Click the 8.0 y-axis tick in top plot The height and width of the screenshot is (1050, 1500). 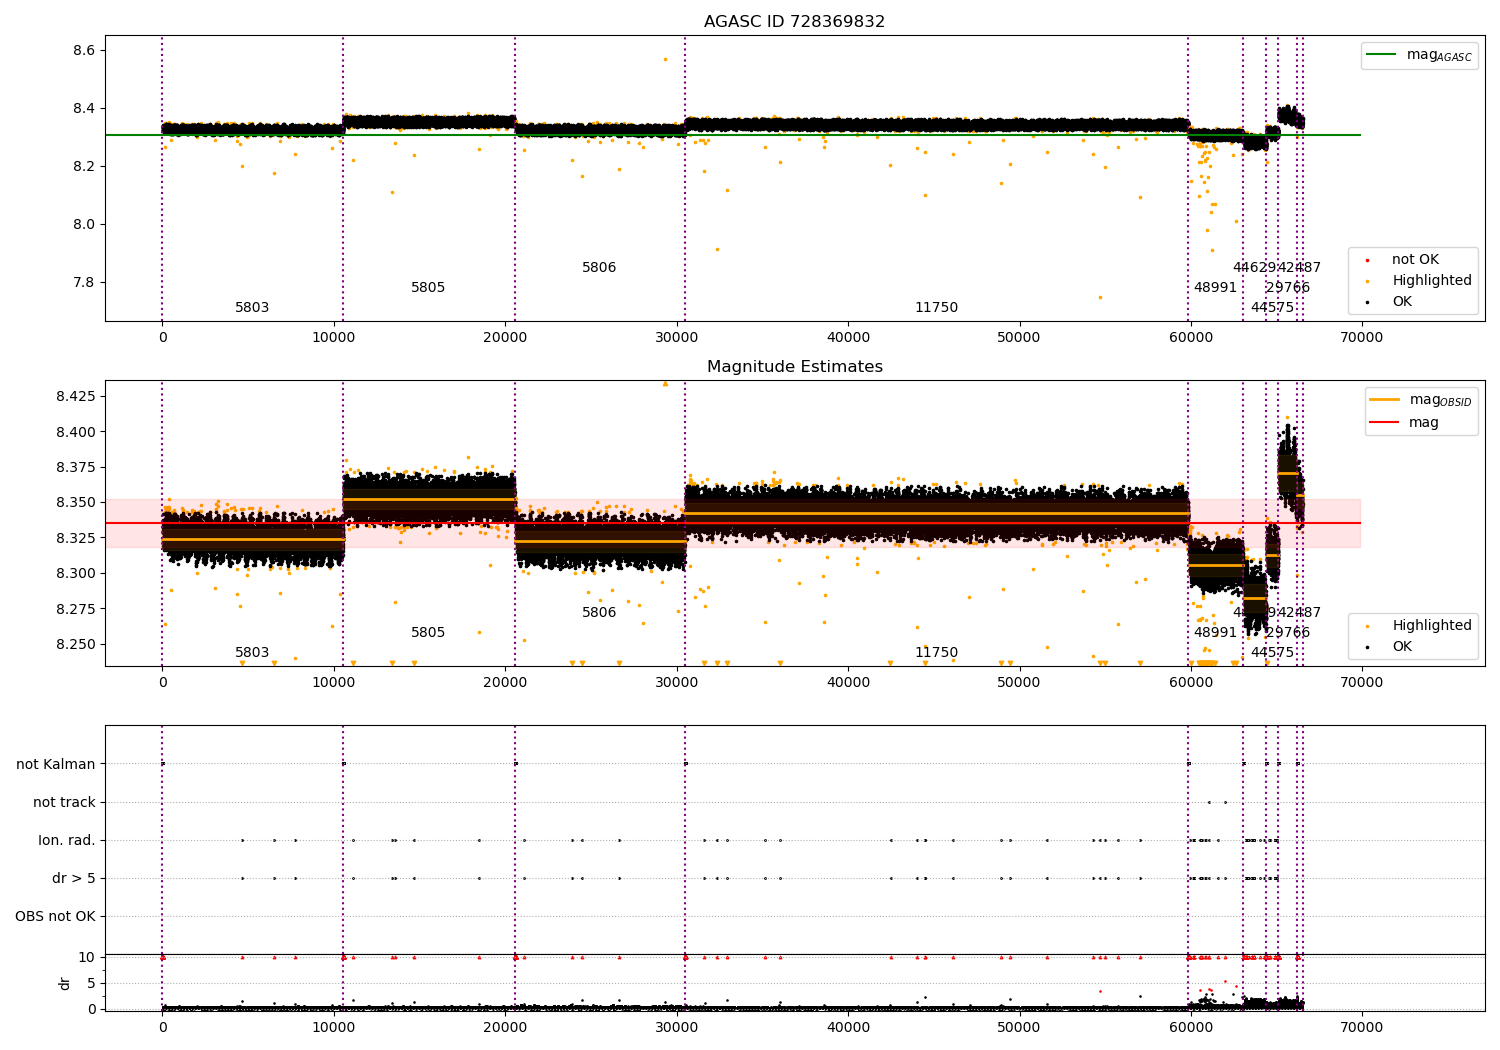tap(84, 224)
